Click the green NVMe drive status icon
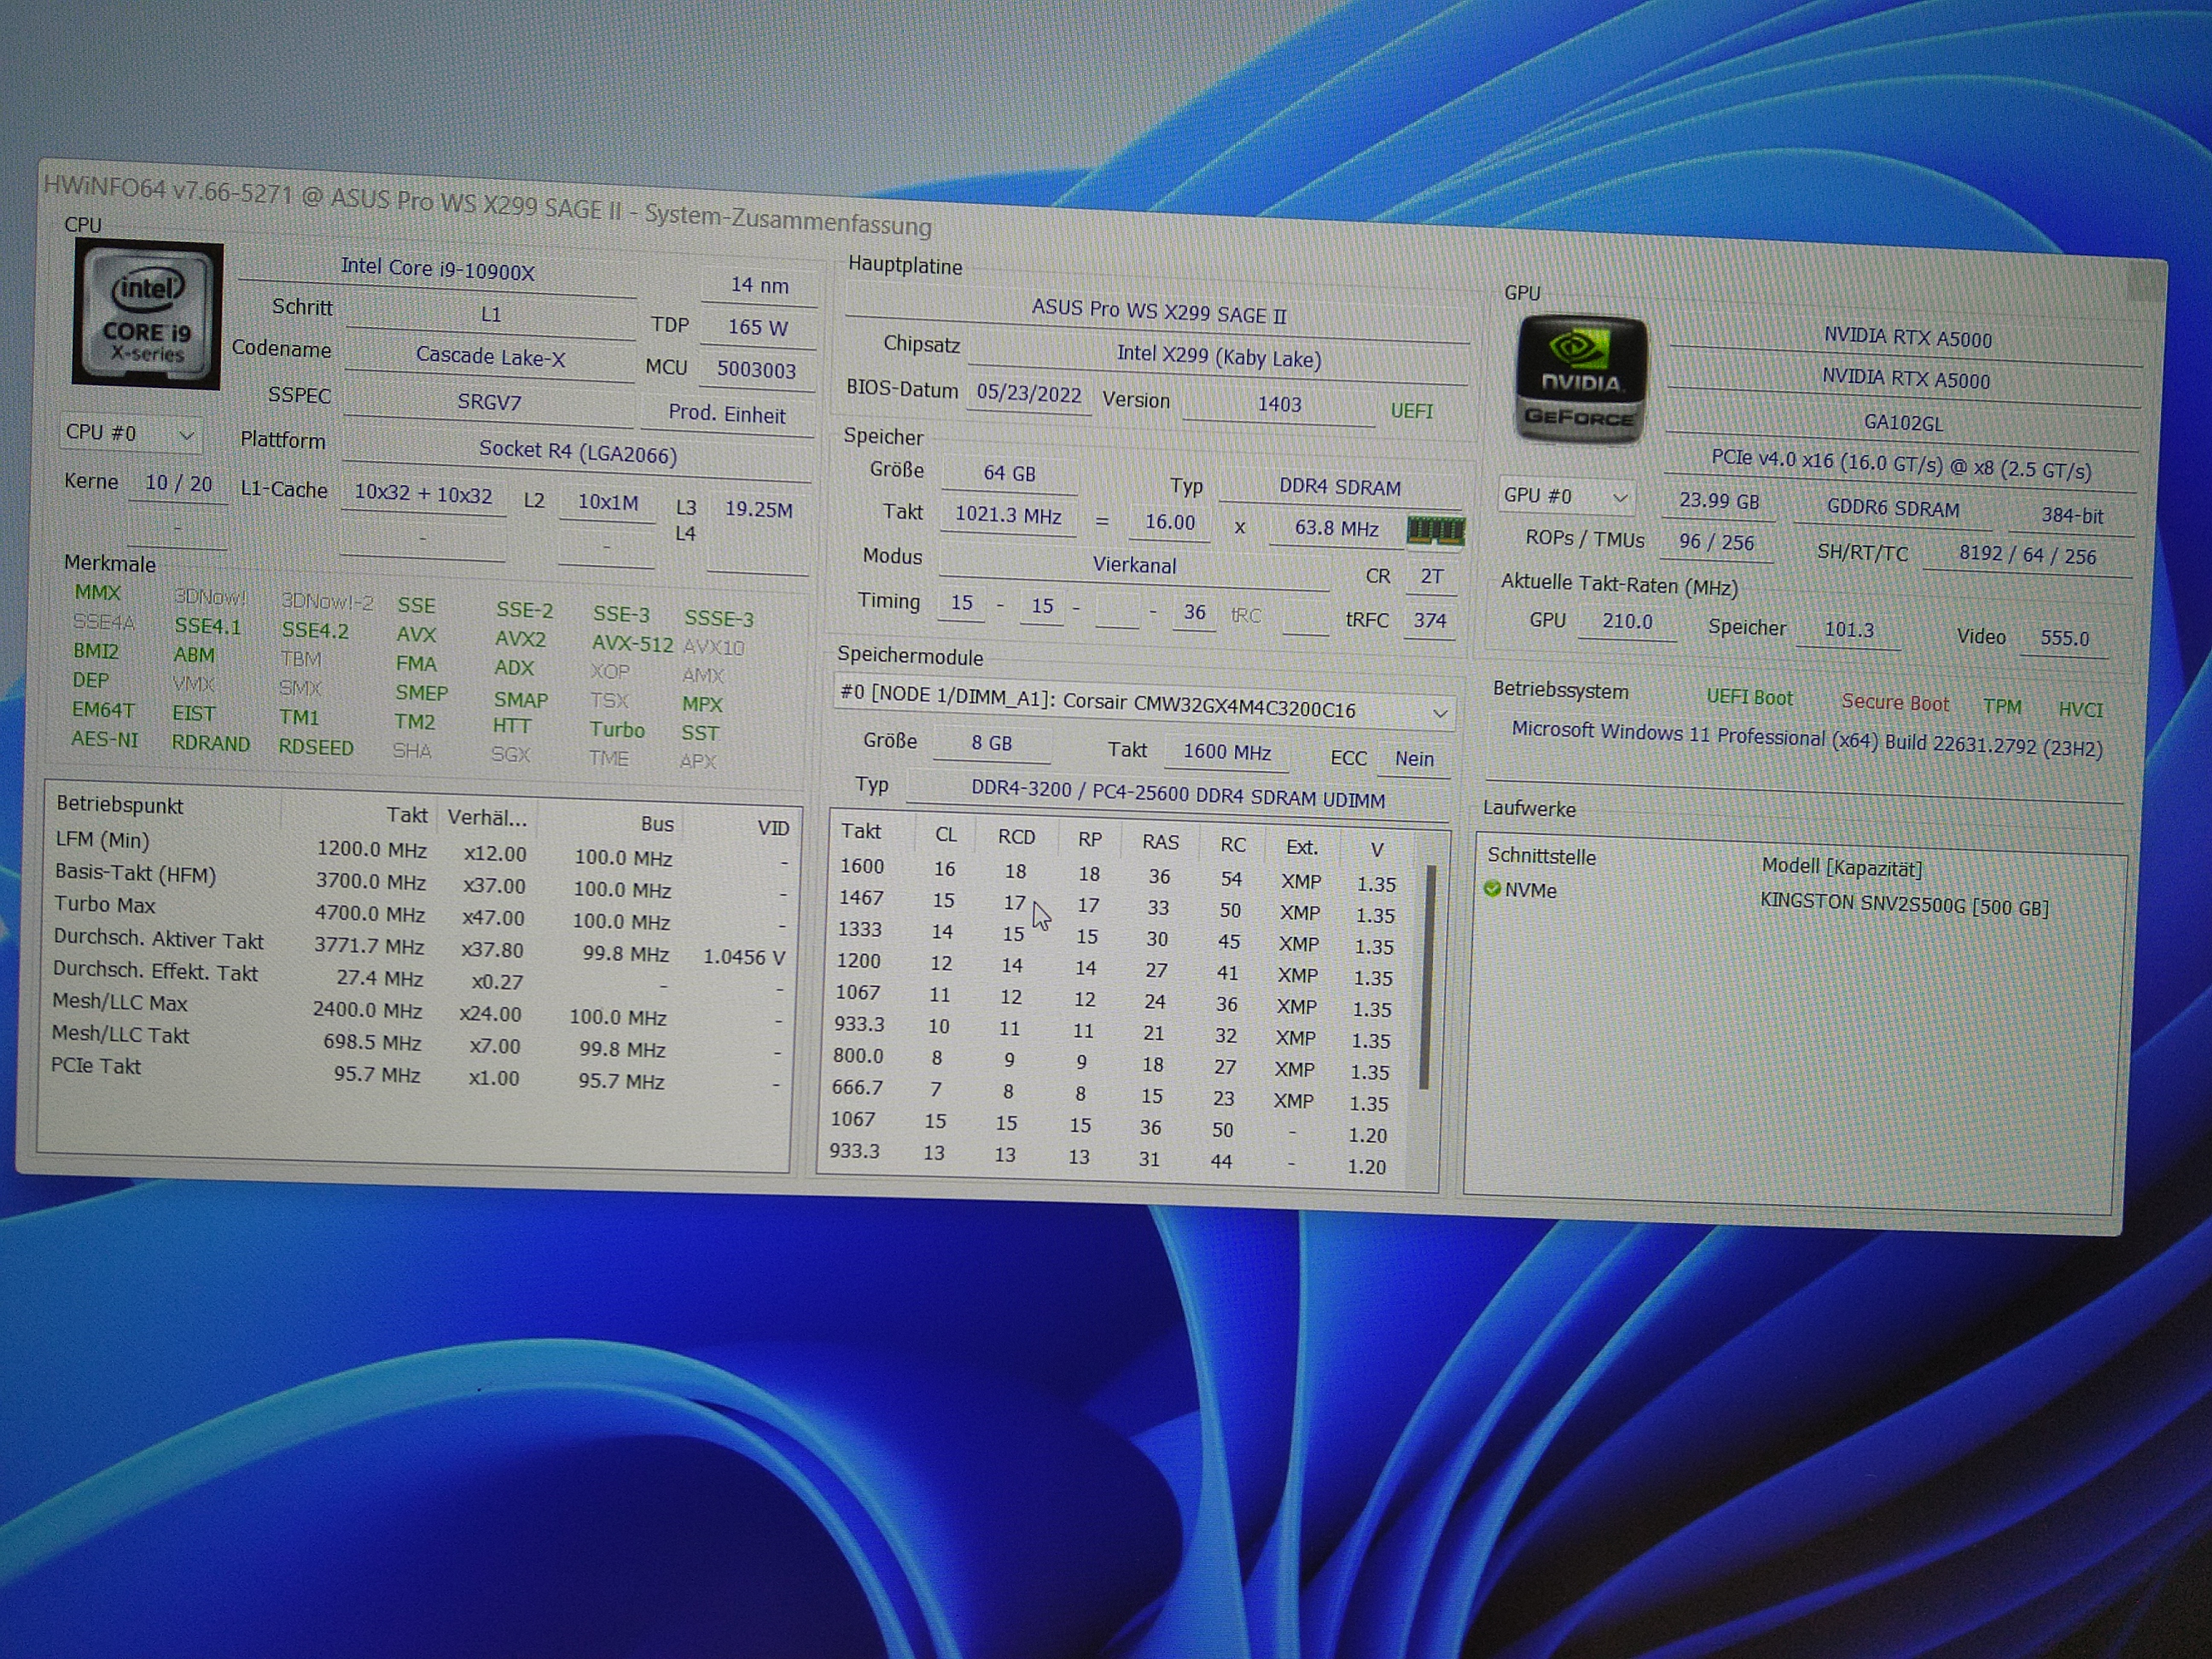 coord(1492,889)
